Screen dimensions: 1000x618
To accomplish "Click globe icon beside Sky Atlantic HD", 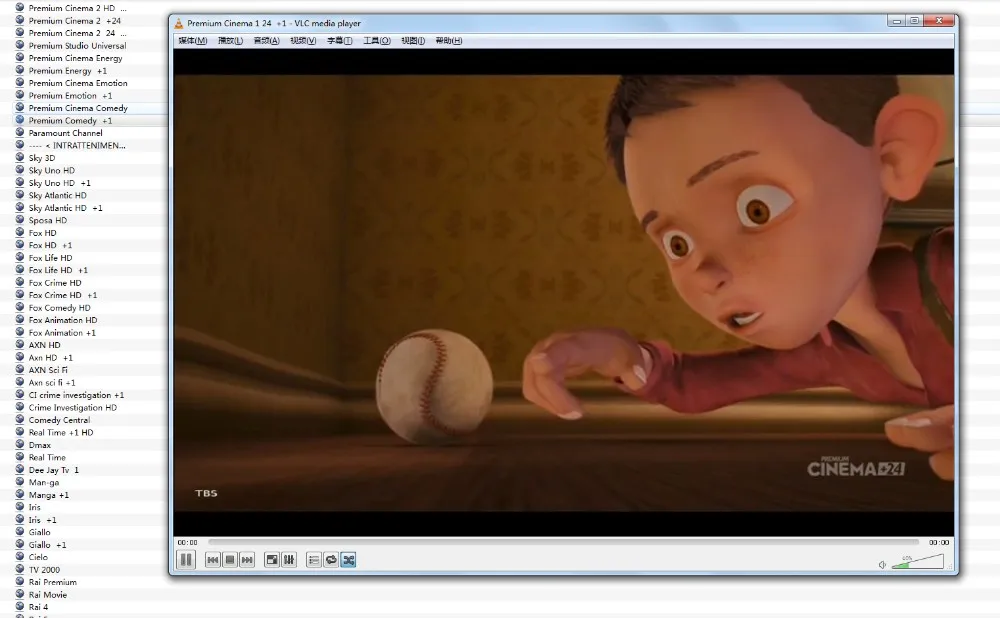I will [x=20, y=195].
